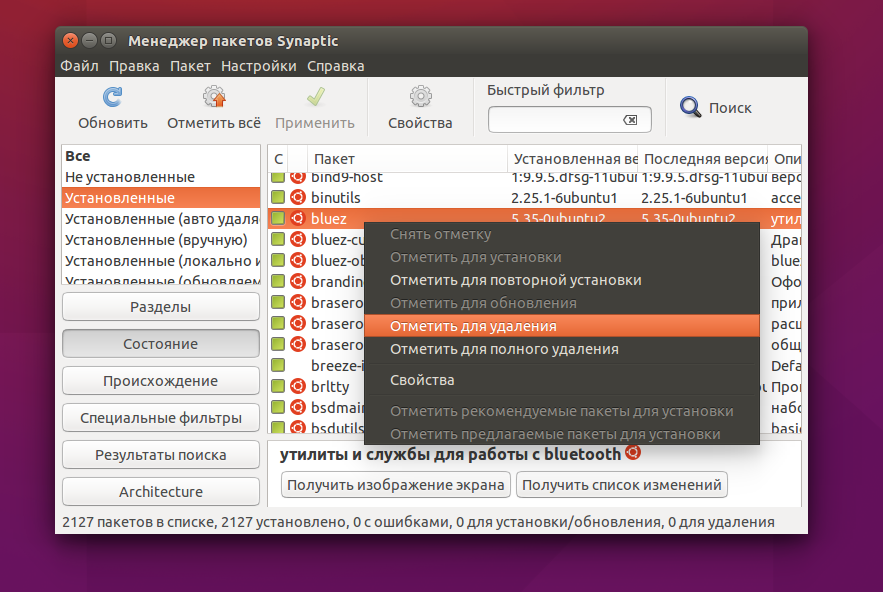Click into the Быстрый фильтр input field
883x592 pixels.
556,120
